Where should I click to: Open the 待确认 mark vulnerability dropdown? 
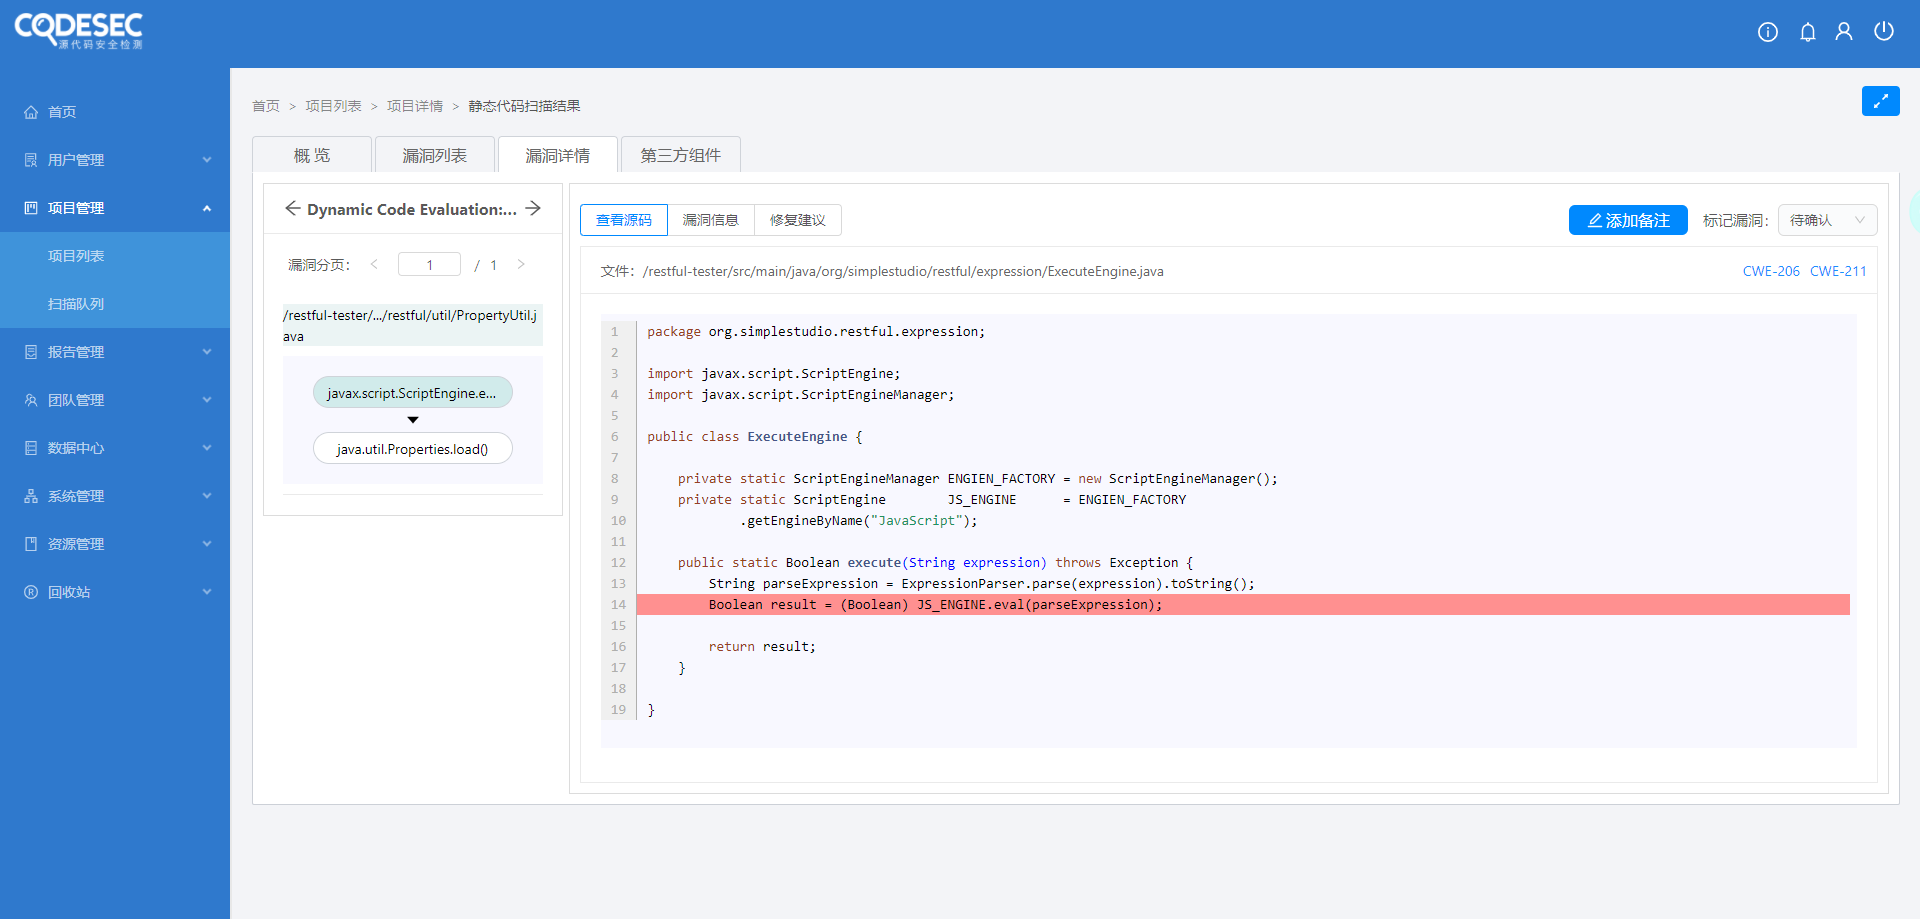point(1827,220)
